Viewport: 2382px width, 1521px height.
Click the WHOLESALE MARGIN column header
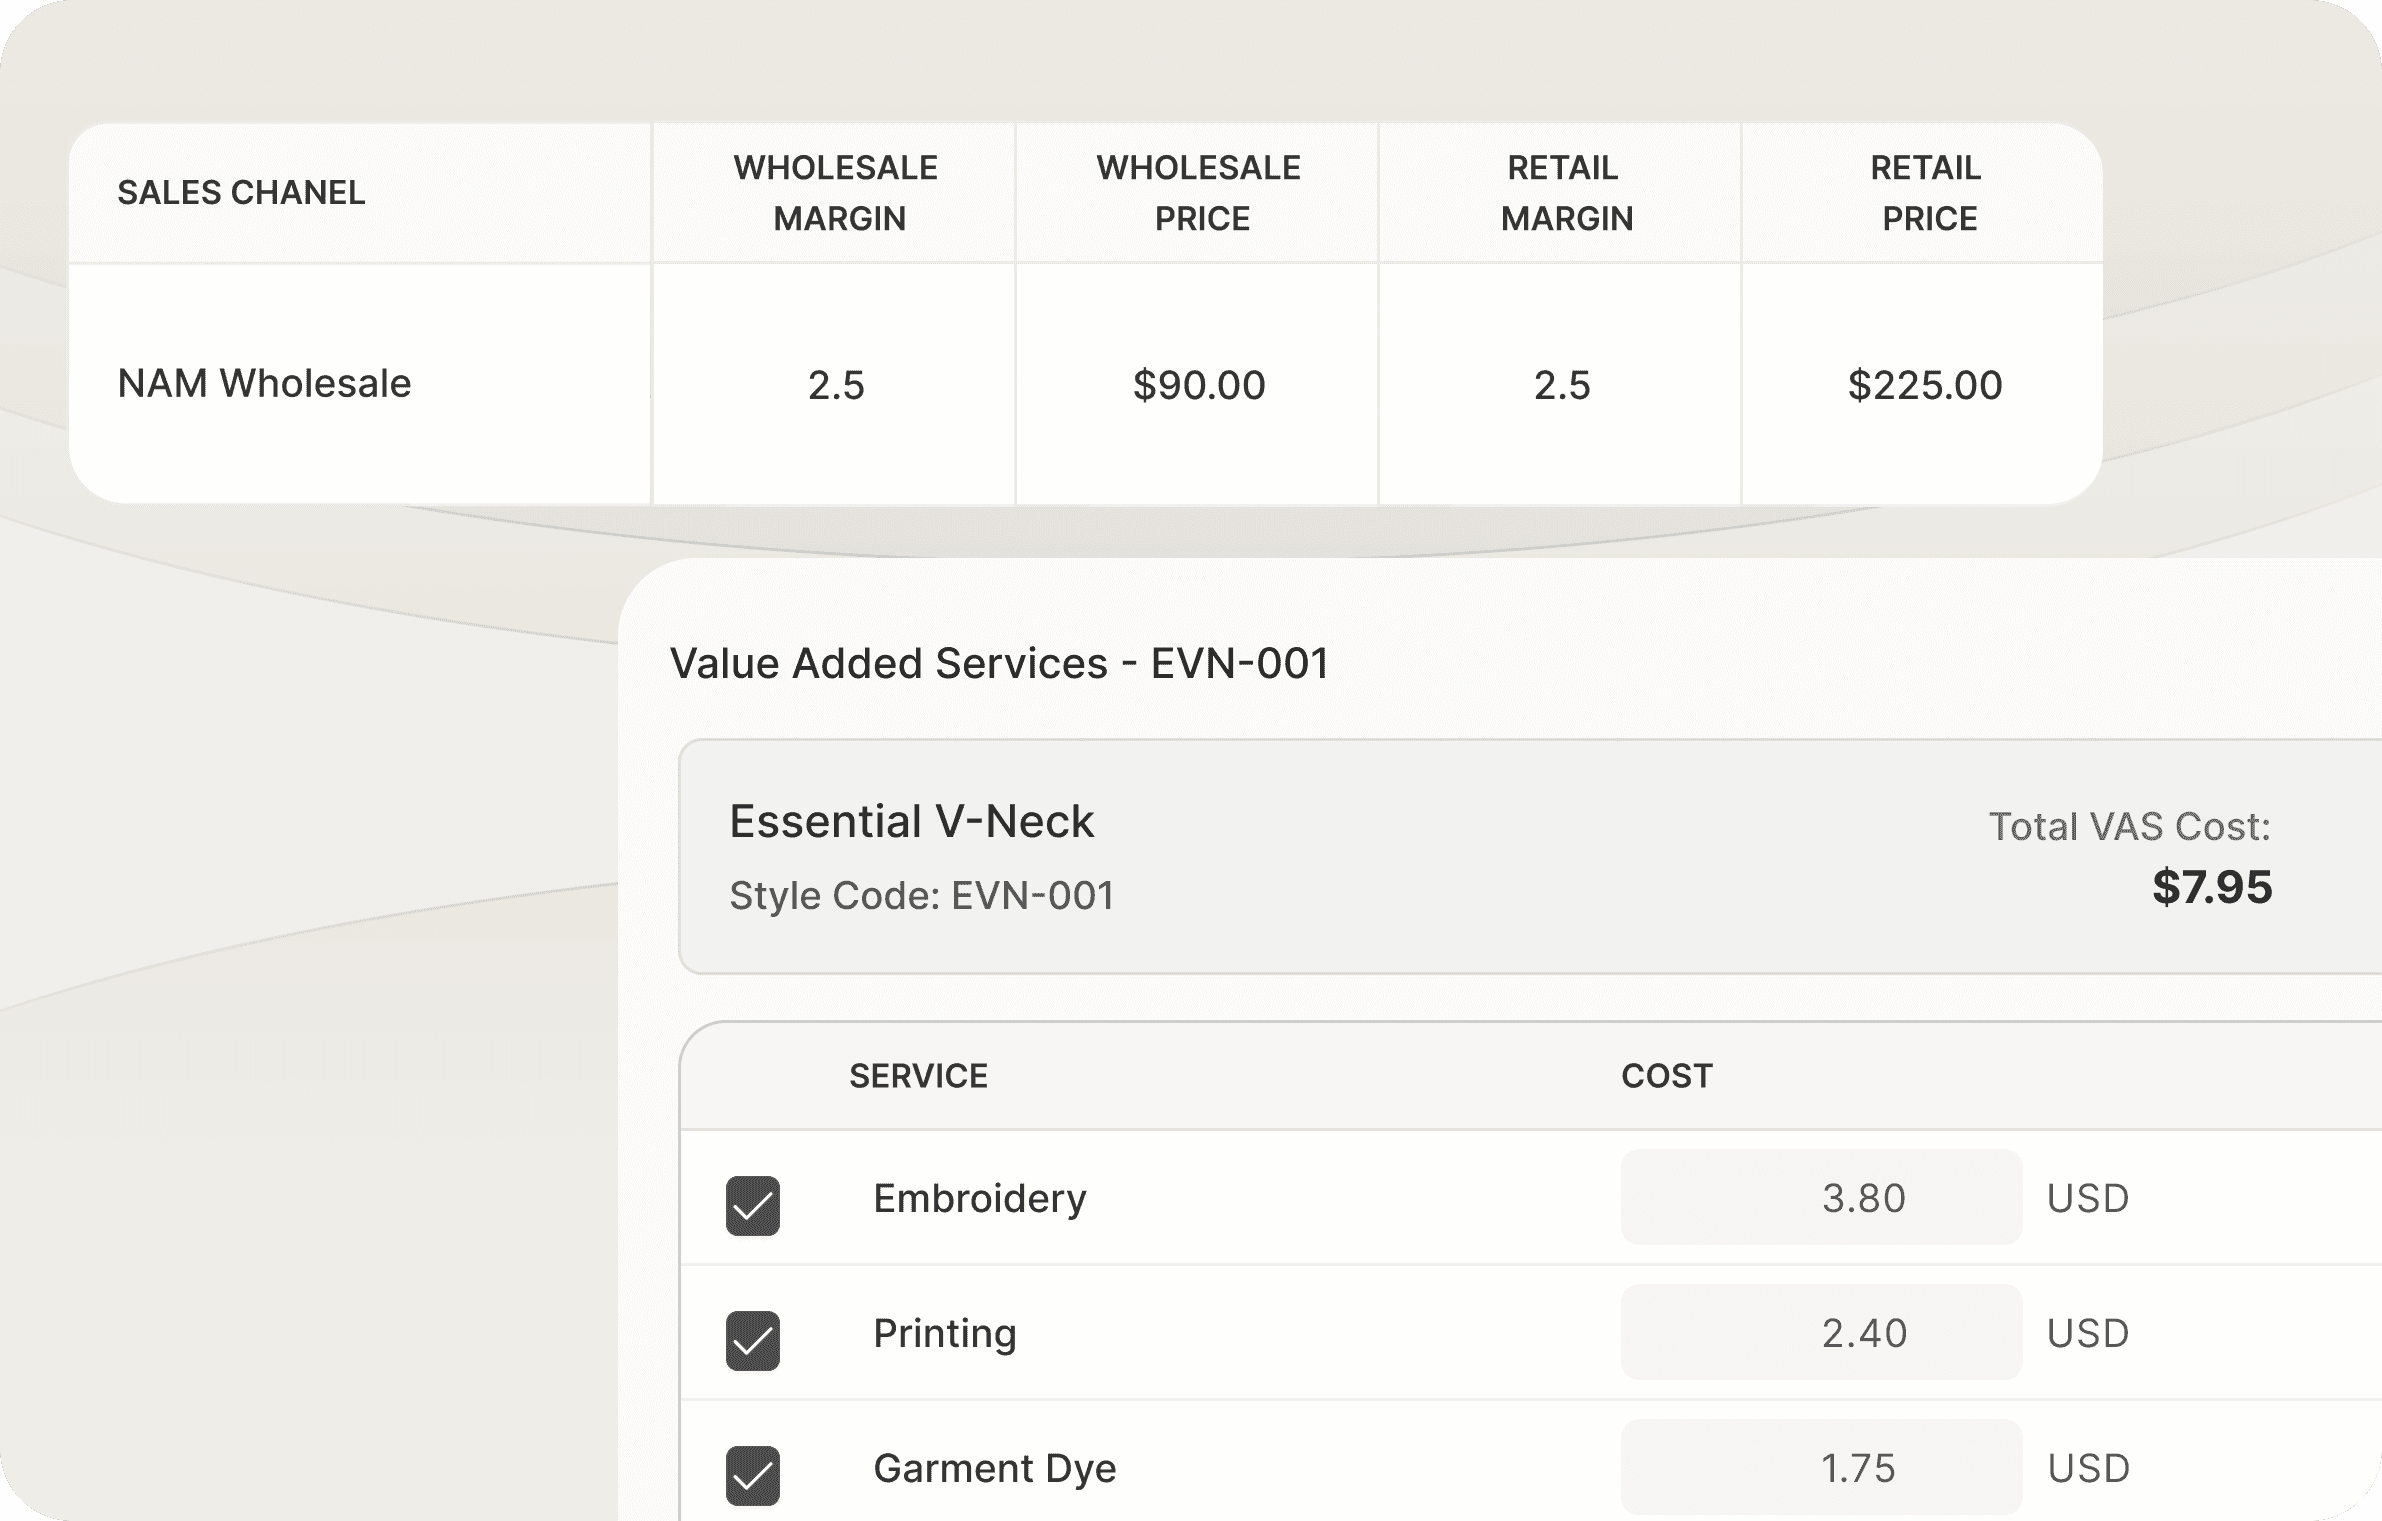[836, 192]
